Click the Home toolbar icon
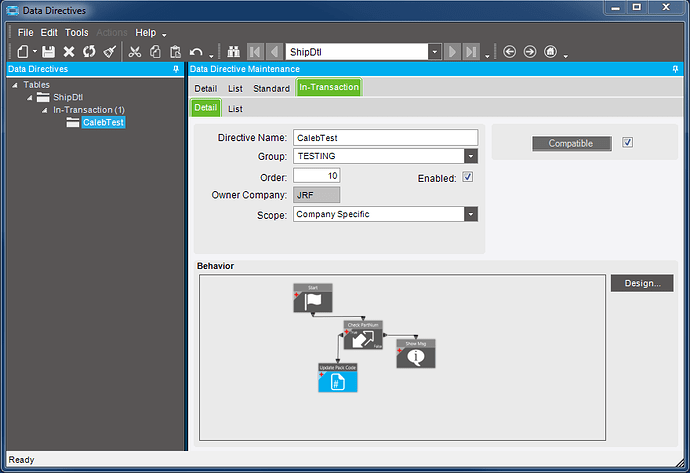The image size is (690, 473). click(x=551, y=52)
